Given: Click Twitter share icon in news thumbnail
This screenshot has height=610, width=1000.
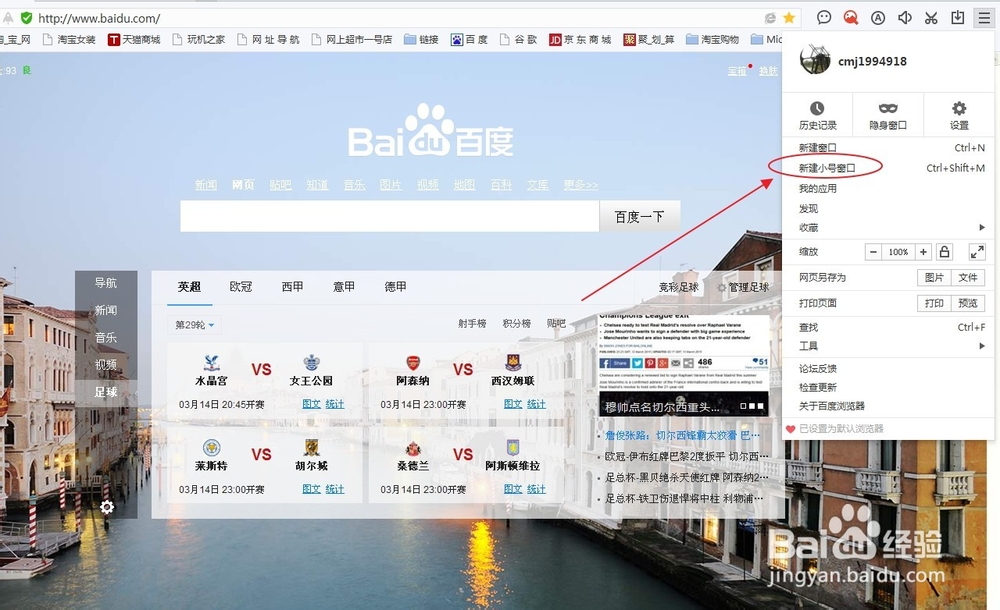Looking at the screenshot, I should (x=636, y=363).
